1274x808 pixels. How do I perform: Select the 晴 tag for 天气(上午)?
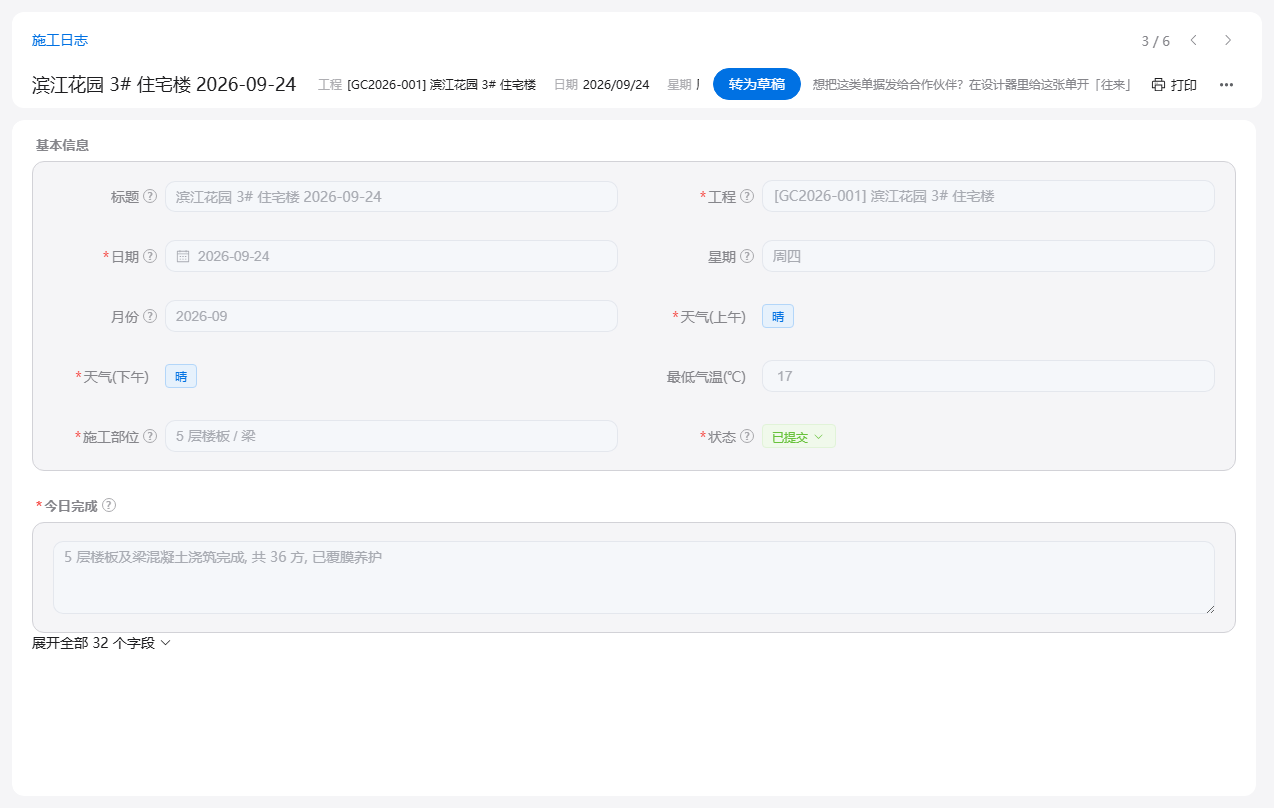point(778,317)
